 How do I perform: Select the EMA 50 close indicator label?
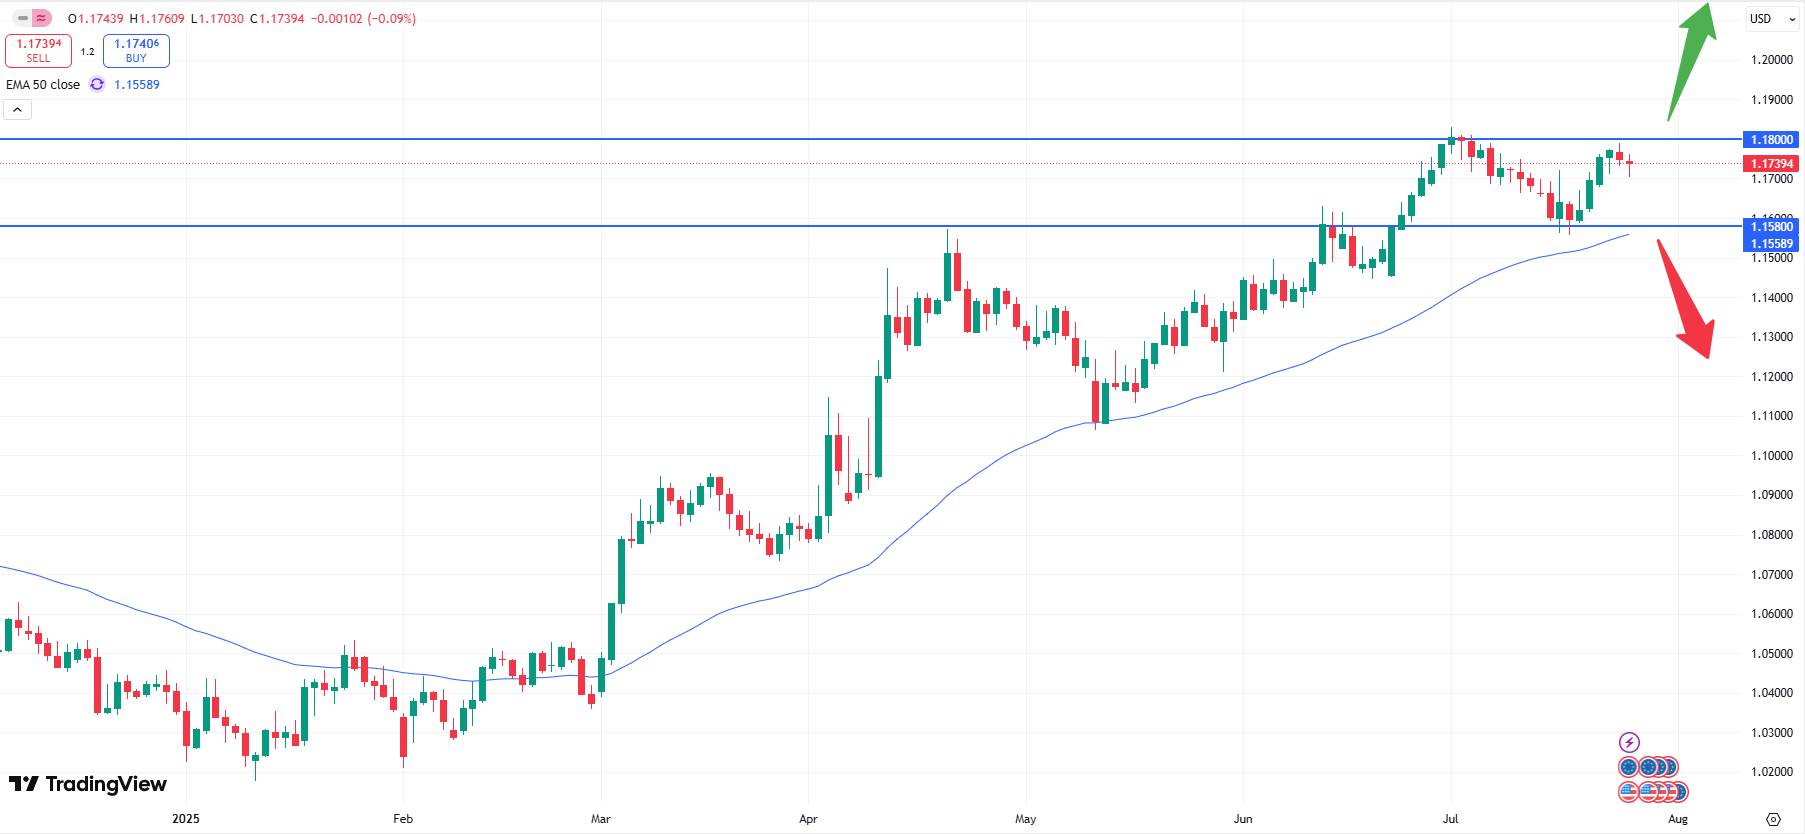(43, 85)
